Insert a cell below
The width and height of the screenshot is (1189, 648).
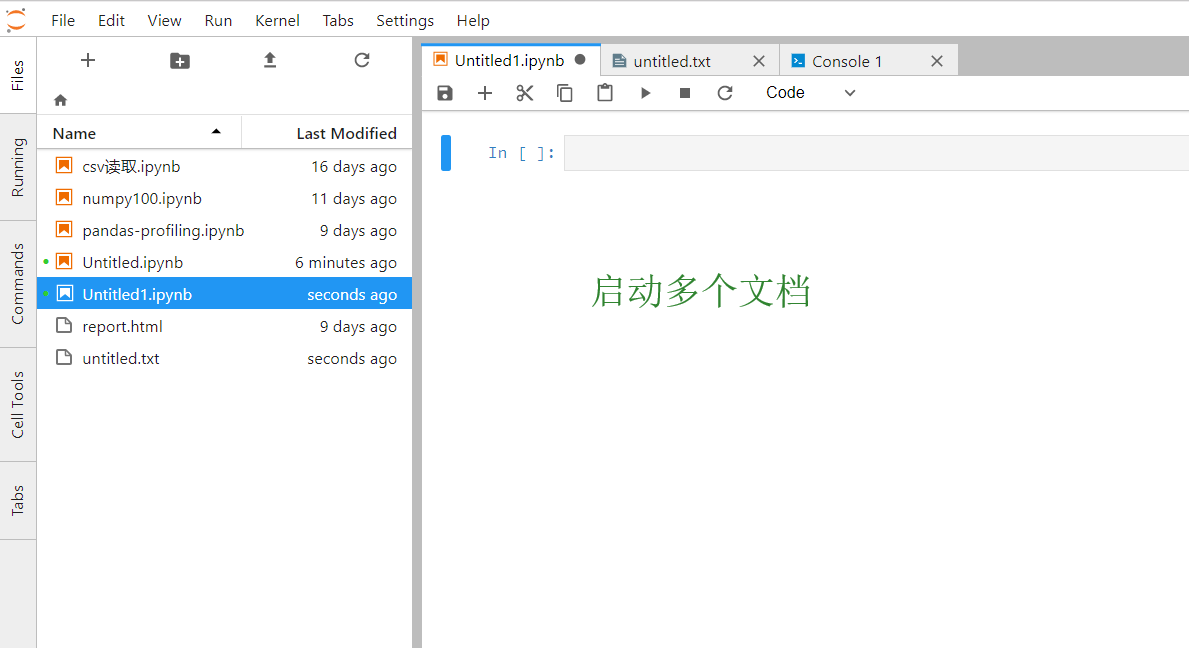click(485, 92)
